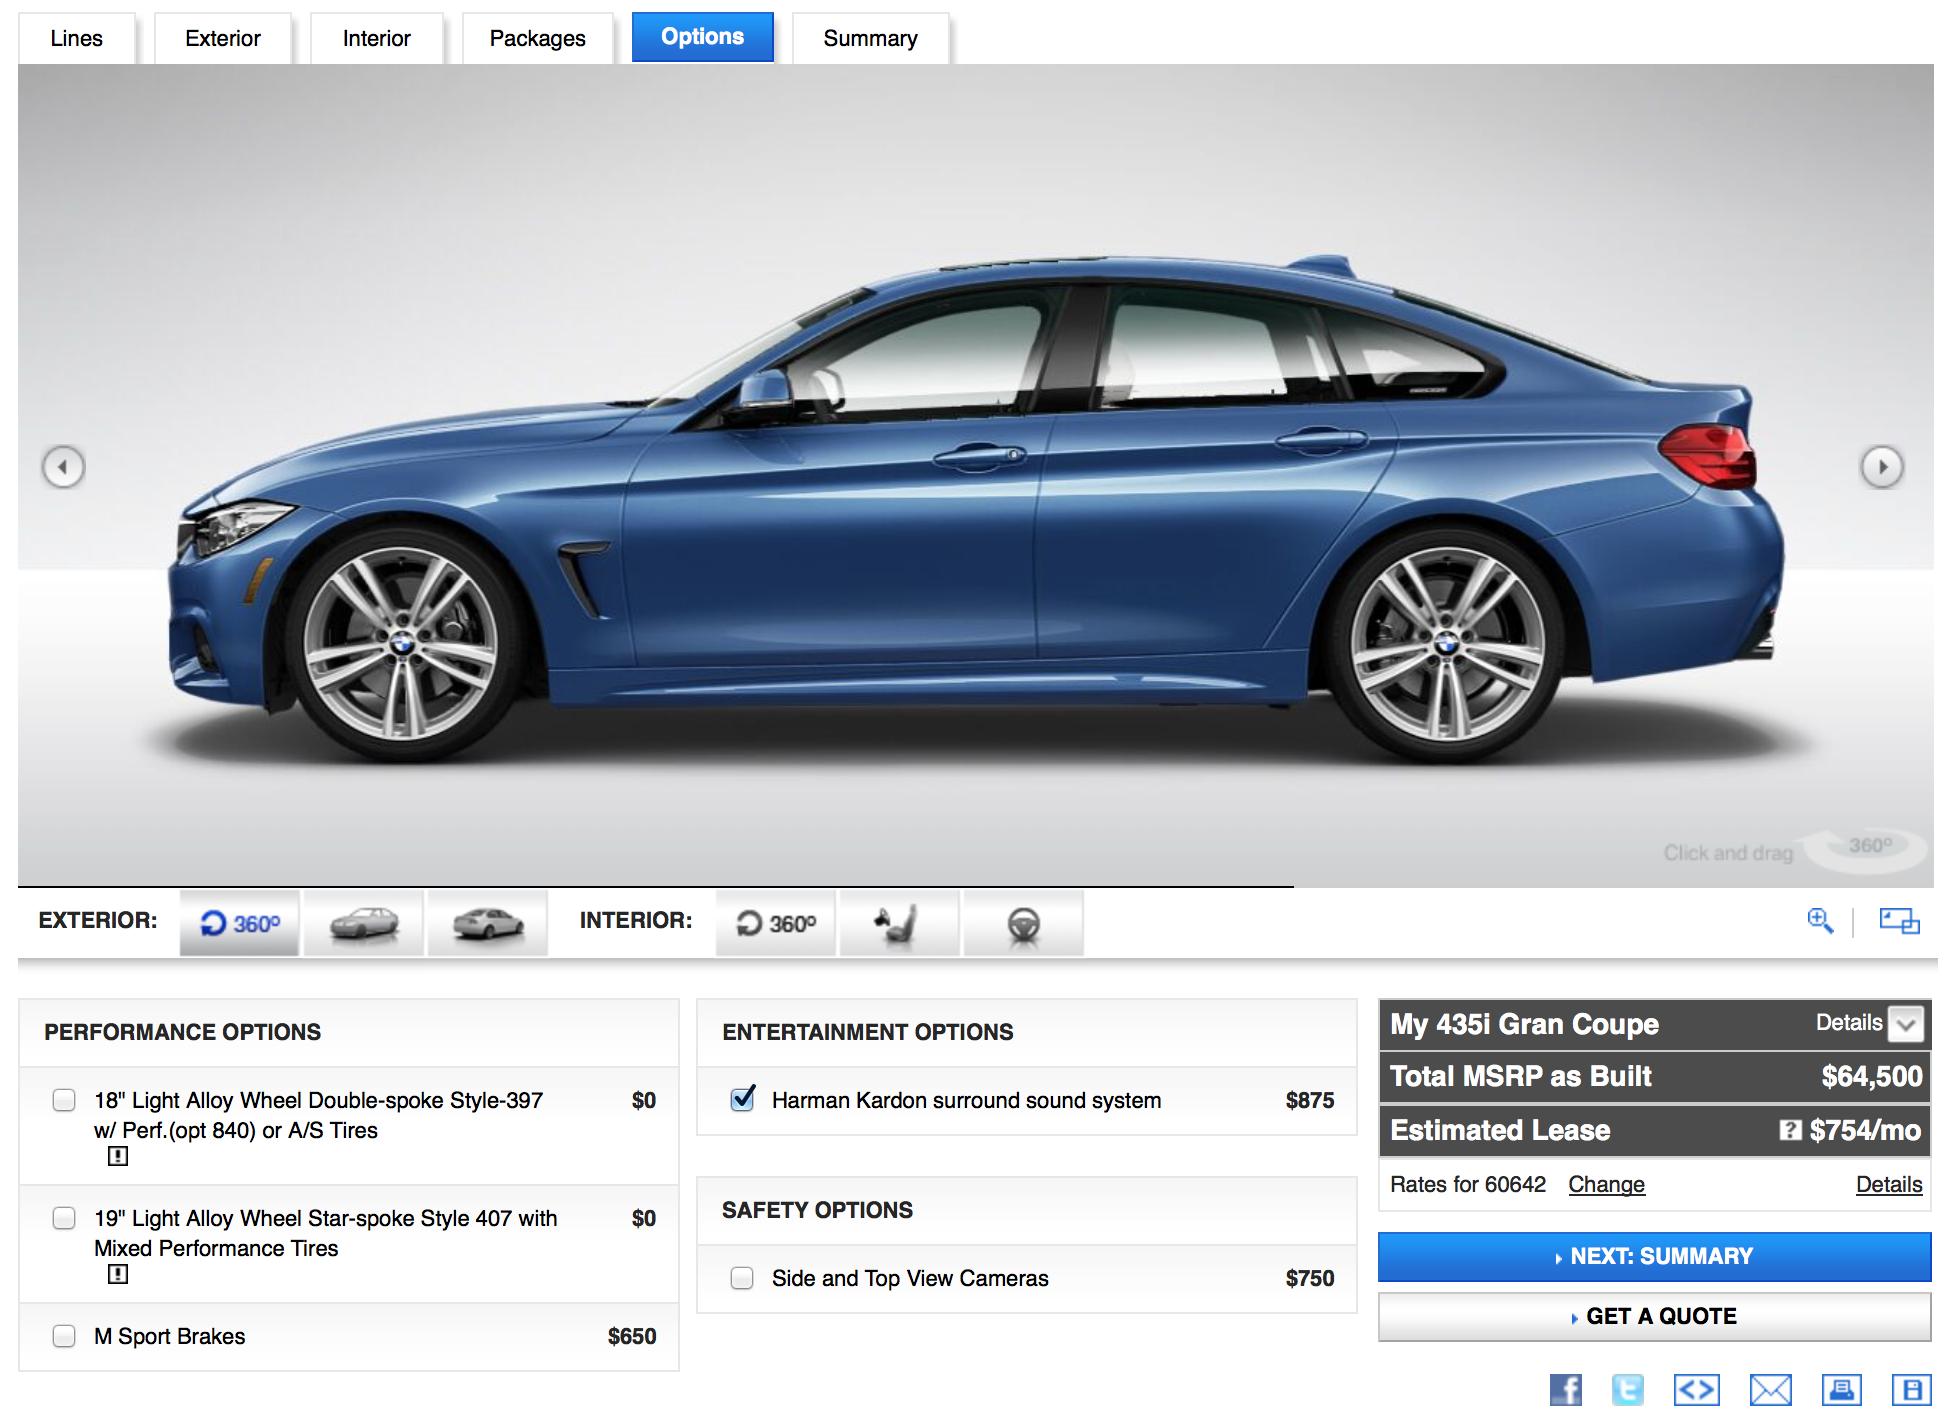The image size is (1956, 1412).
Task: Share build on Twitter
Action: coord(1628,1390)
